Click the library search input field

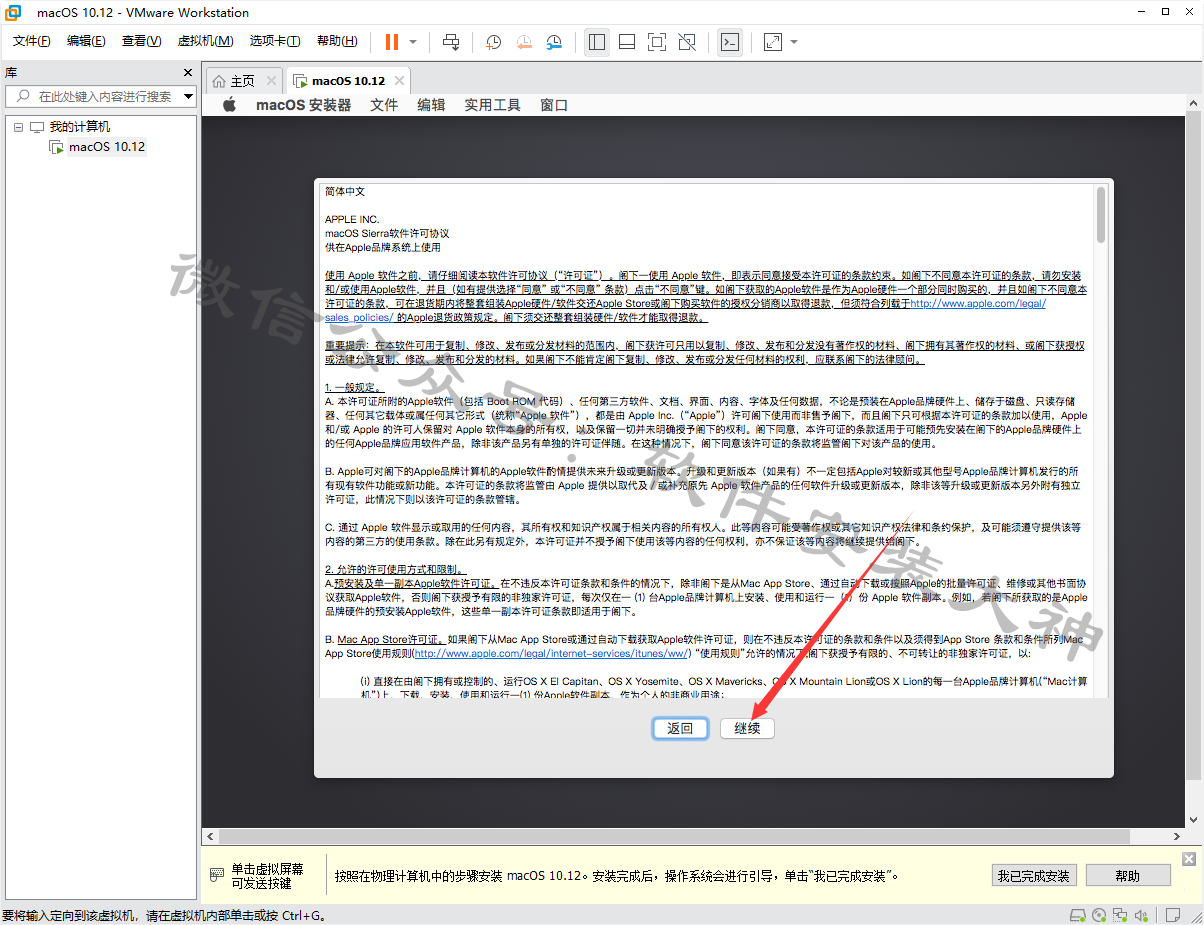[x=100, y=96]
